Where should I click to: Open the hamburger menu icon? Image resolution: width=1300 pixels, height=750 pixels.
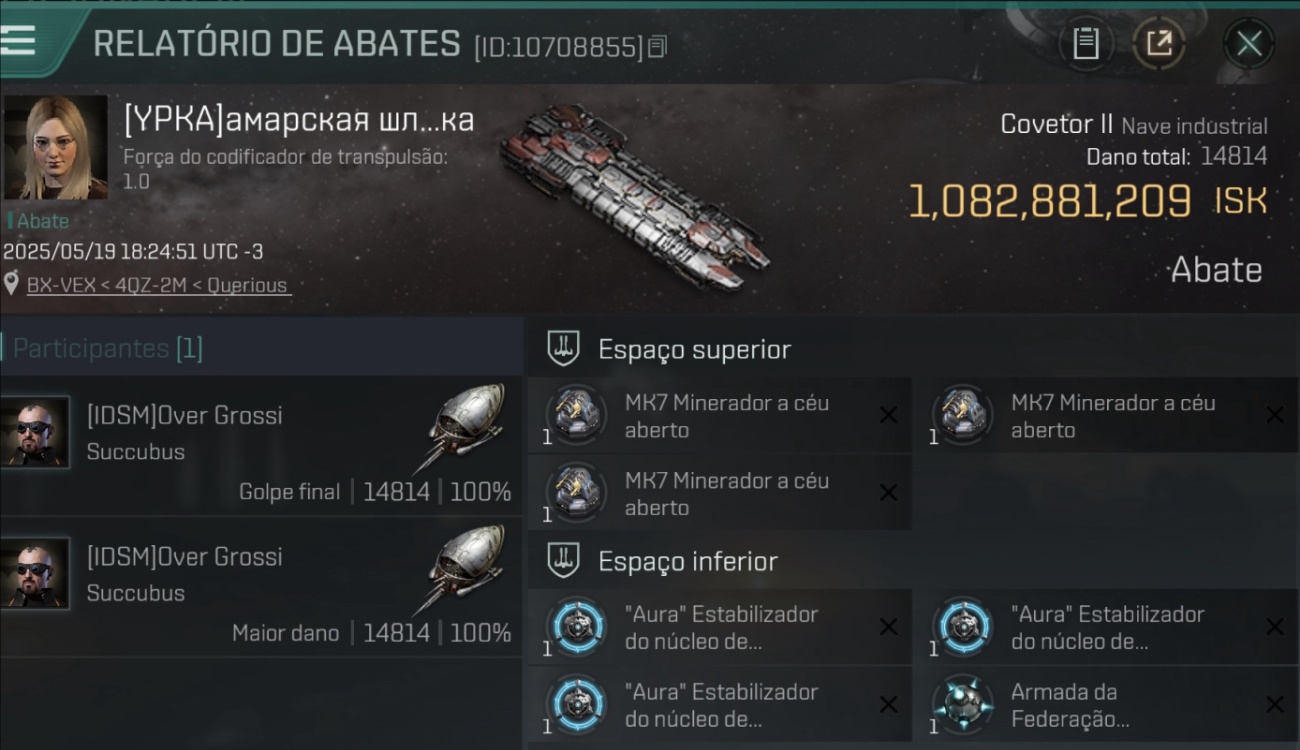18,40
